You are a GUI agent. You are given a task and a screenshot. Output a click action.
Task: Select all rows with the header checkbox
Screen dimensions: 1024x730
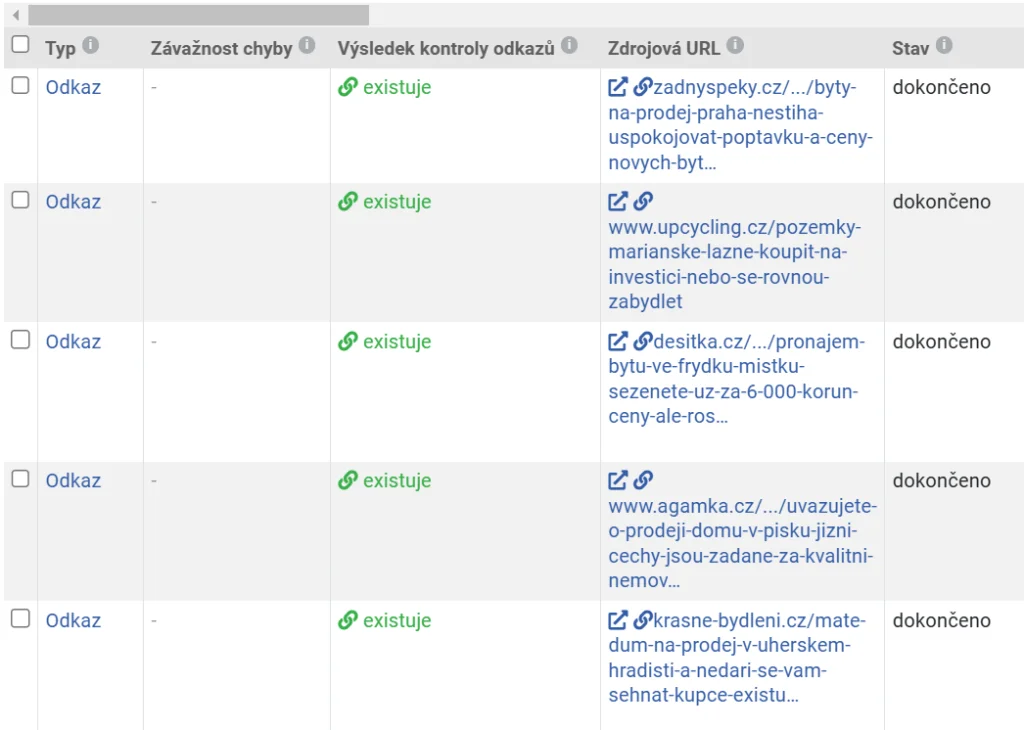[19, 44]
